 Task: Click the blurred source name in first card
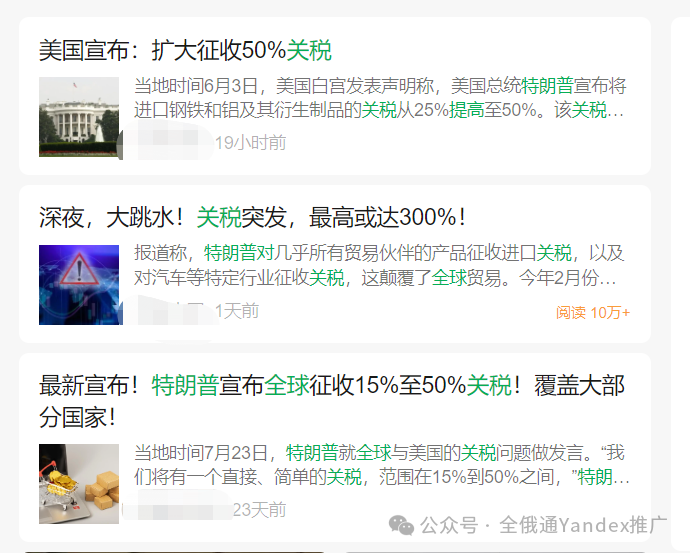pyautogui.click(x=169, y=141)
